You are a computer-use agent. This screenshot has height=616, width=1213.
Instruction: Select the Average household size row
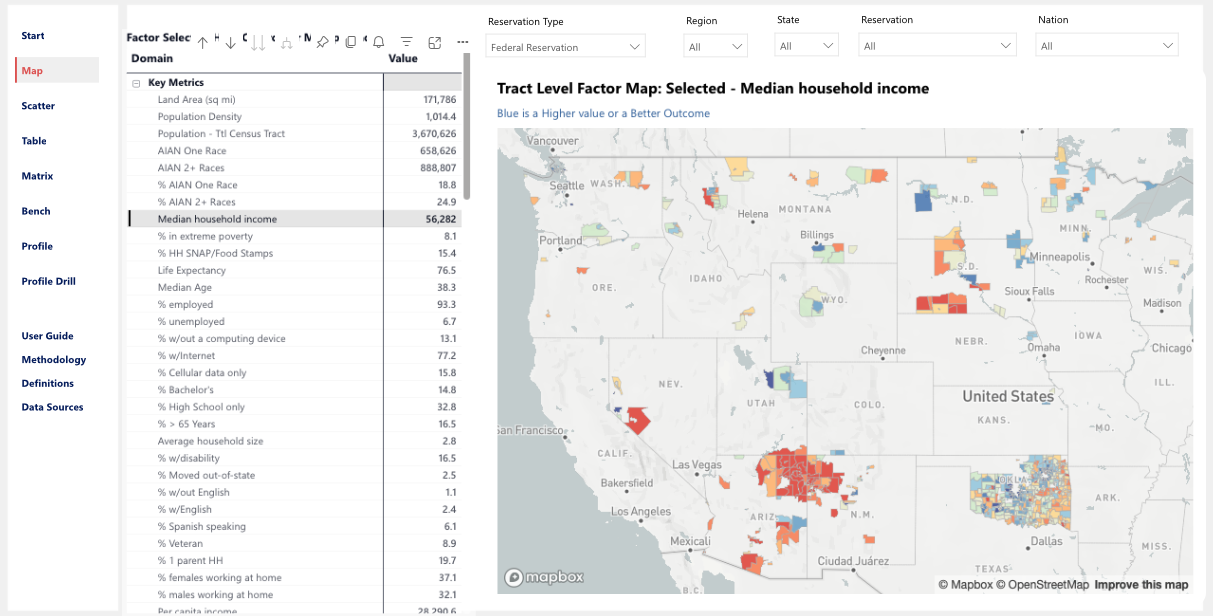pyautogui.click(x=294, y=441)
